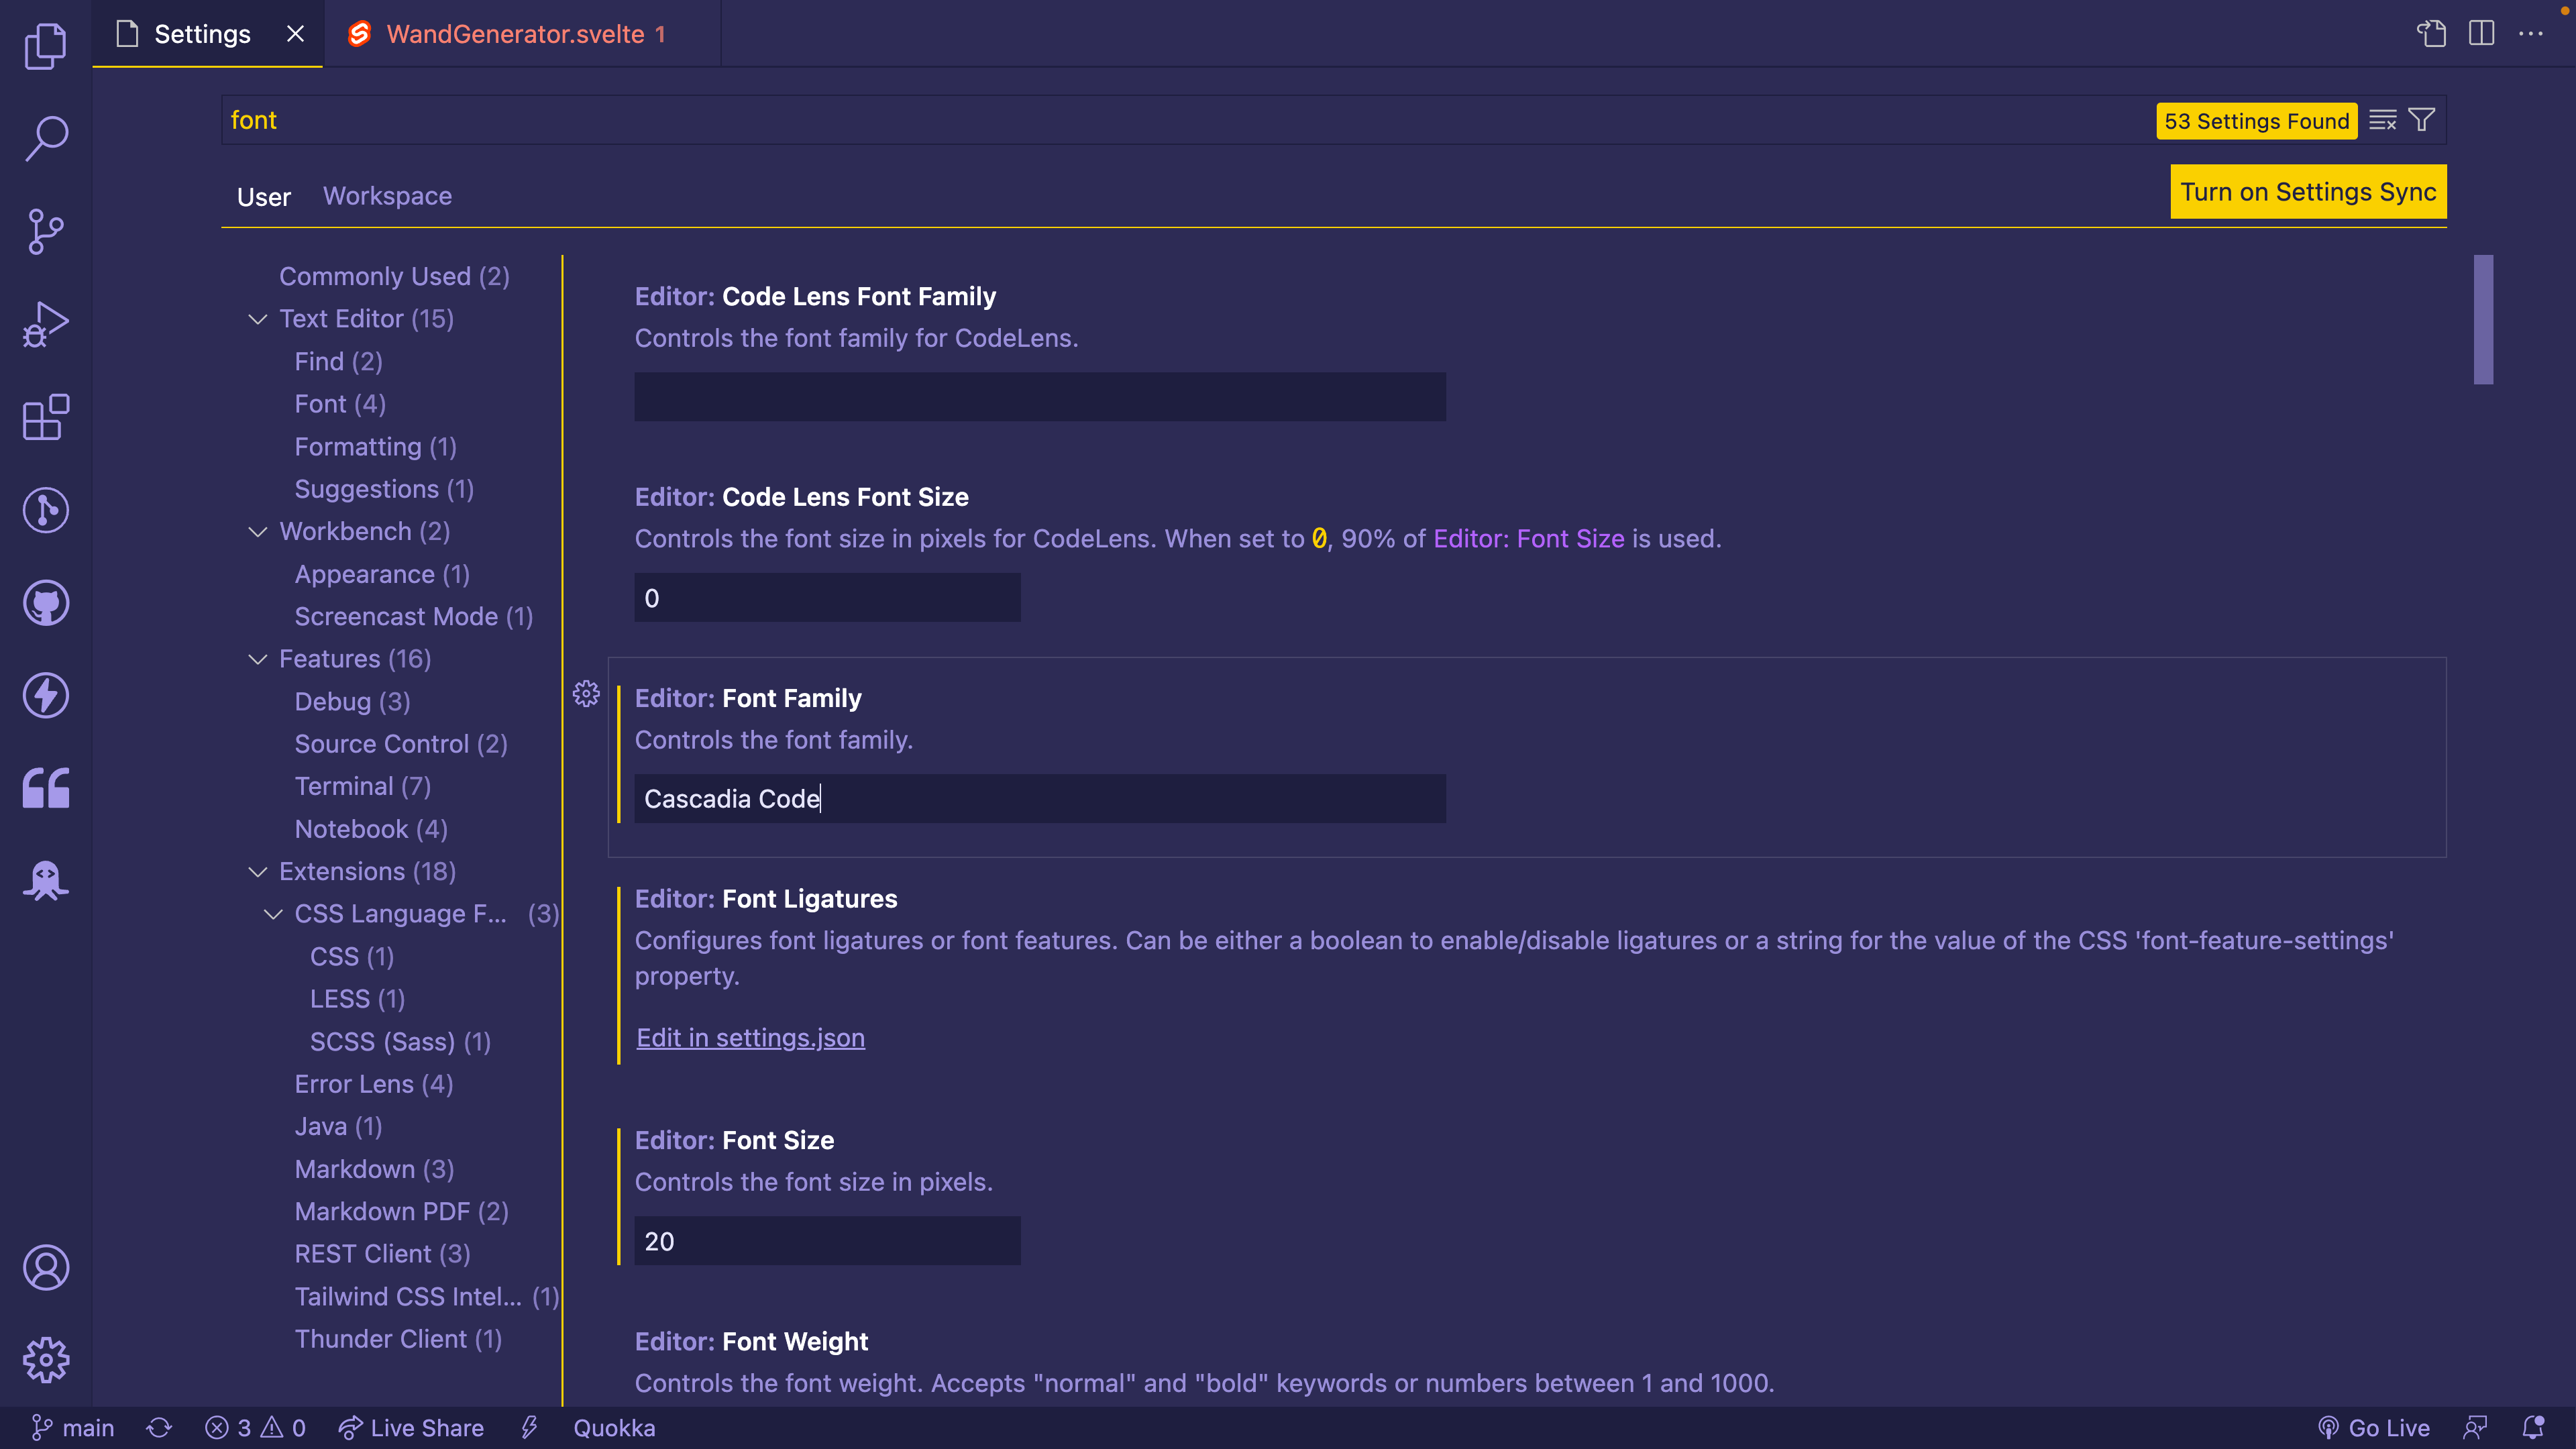2576x1449 pixels.
Task: Click the main branch indicator in status bar
Action: (x=73, y=1428)
